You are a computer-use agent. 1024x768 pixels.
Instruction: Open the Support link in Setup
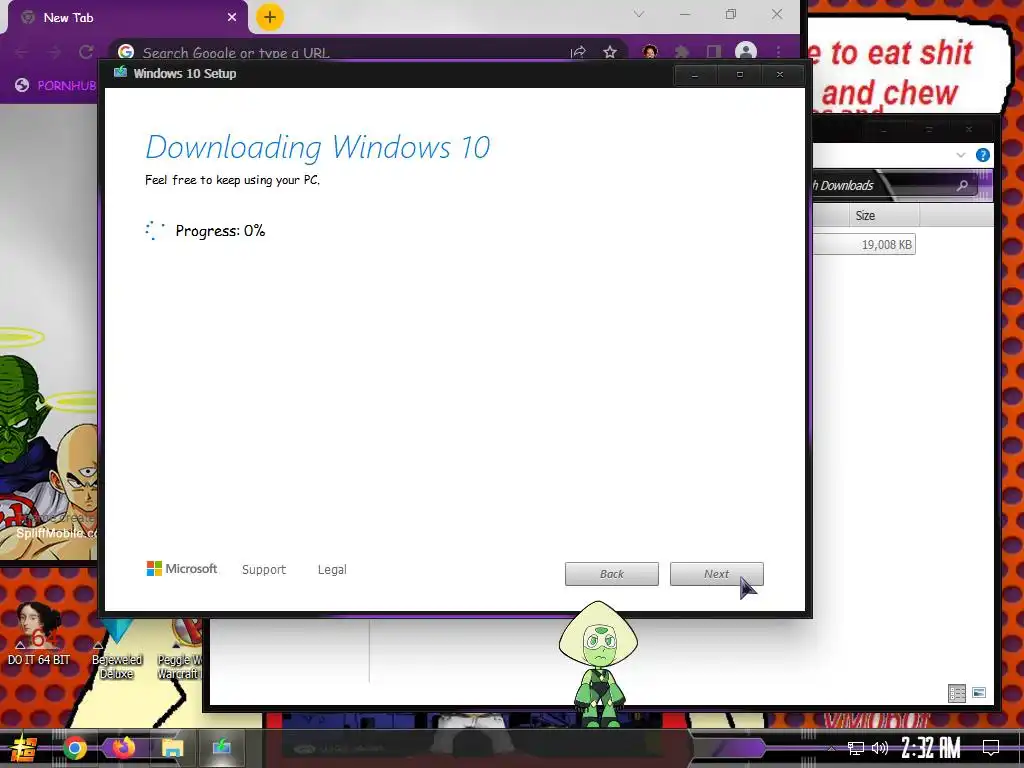point(264,569)
